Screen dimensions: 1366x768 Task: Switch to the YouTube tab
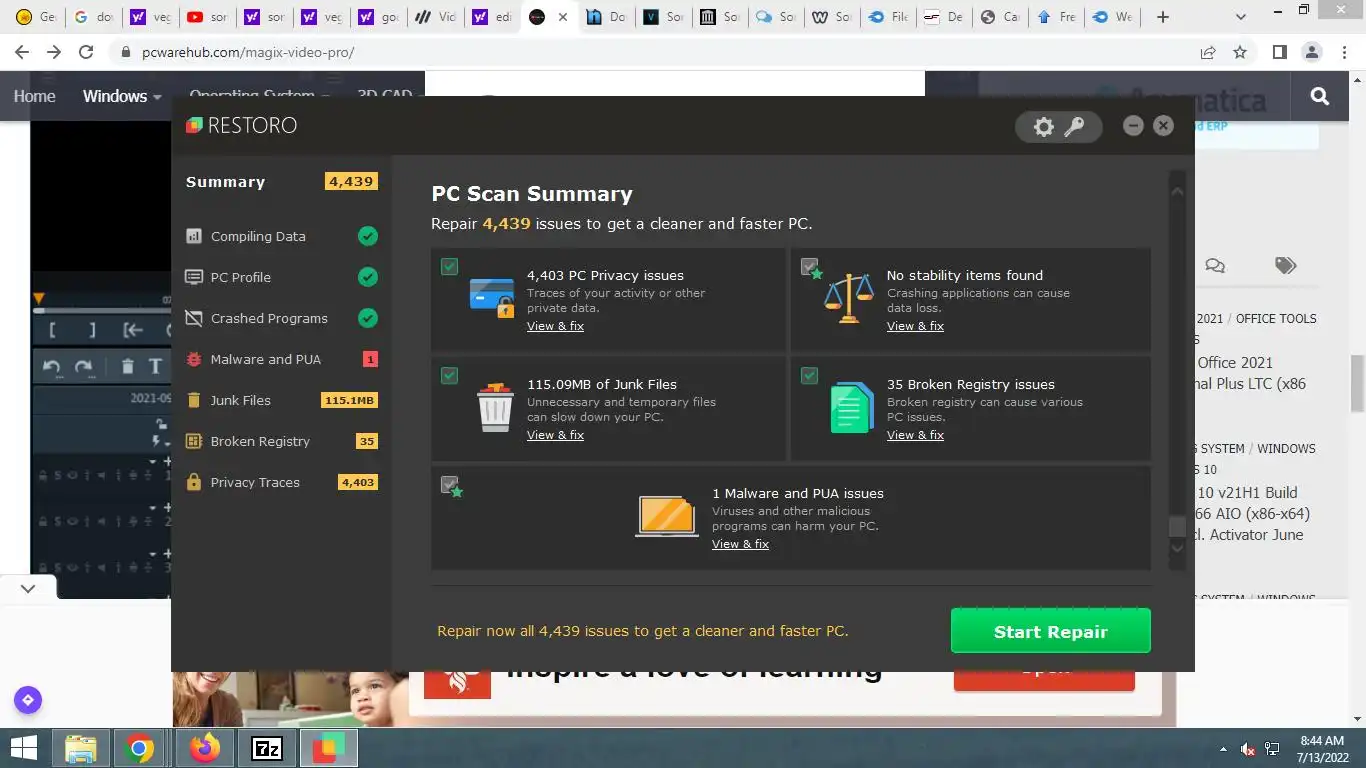click(x=207, y=17)
